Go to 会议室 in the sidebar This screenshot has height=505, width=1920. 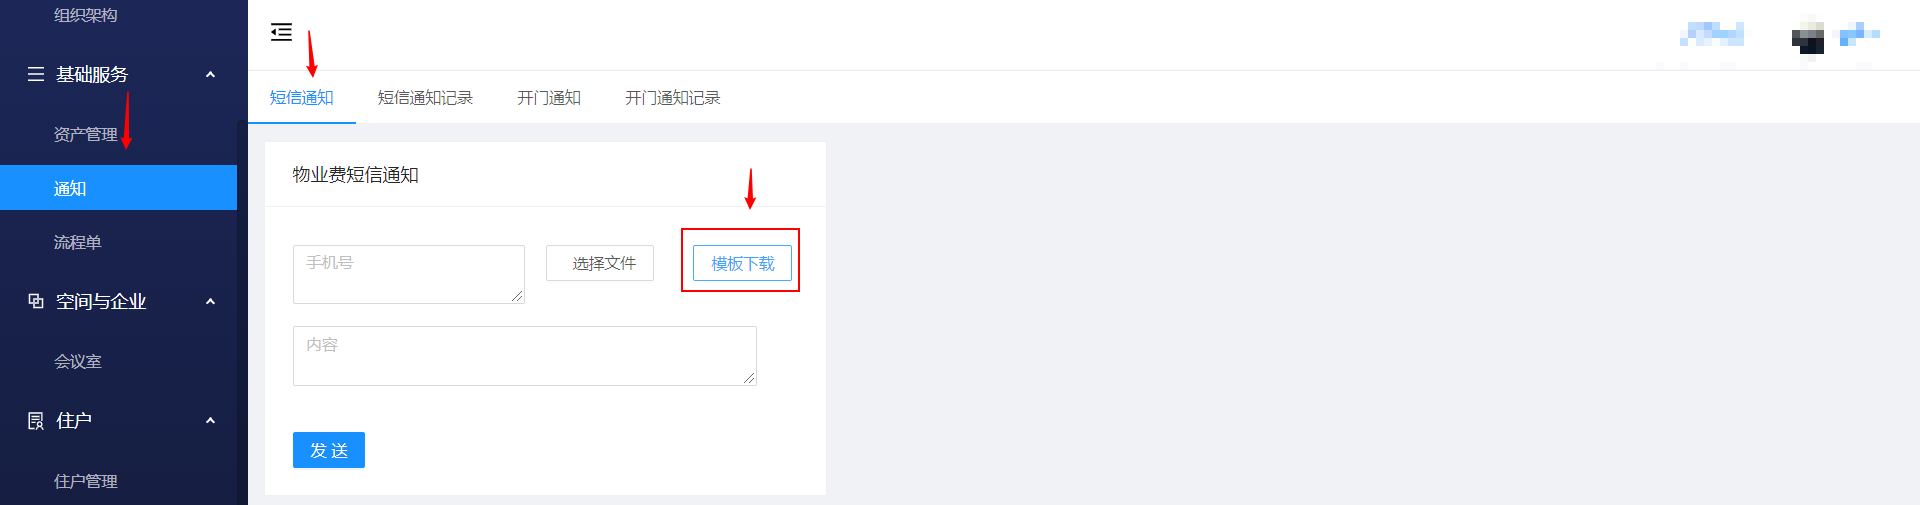pyautogui.click(x=78, y=361)
